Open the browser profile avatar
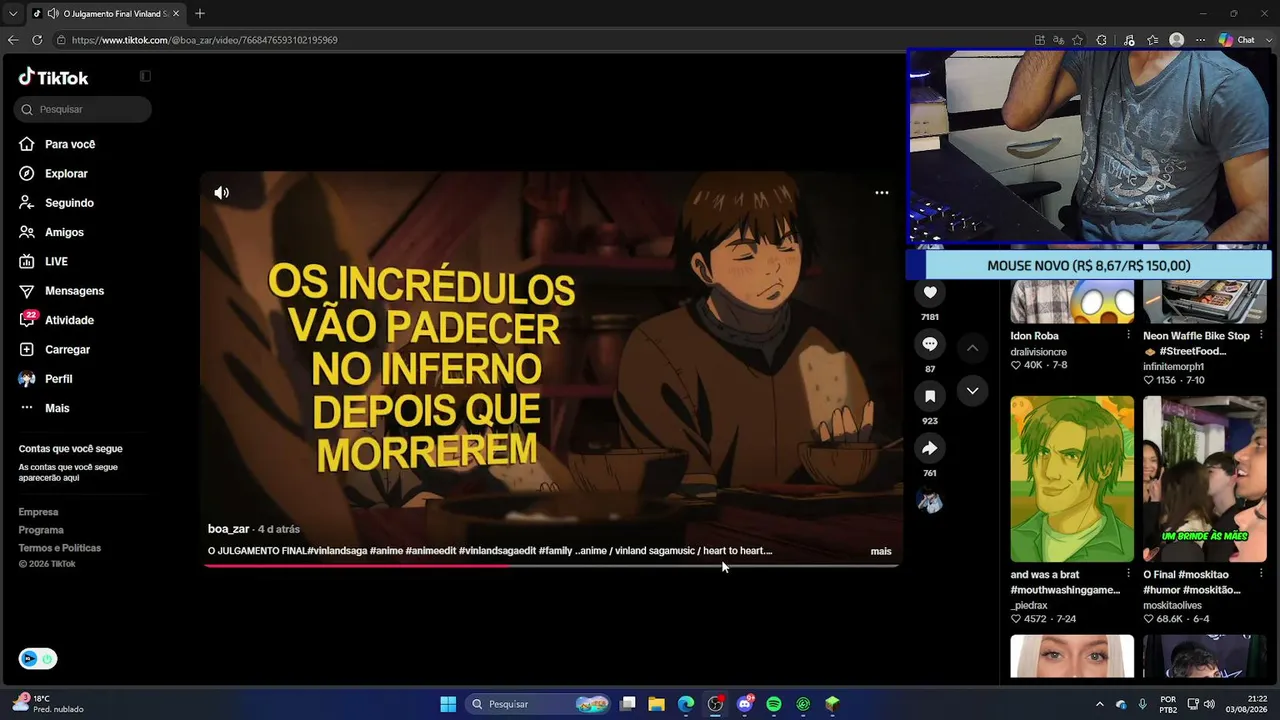This screenshot has width=1280, height=720. [x=1177, y=40]
